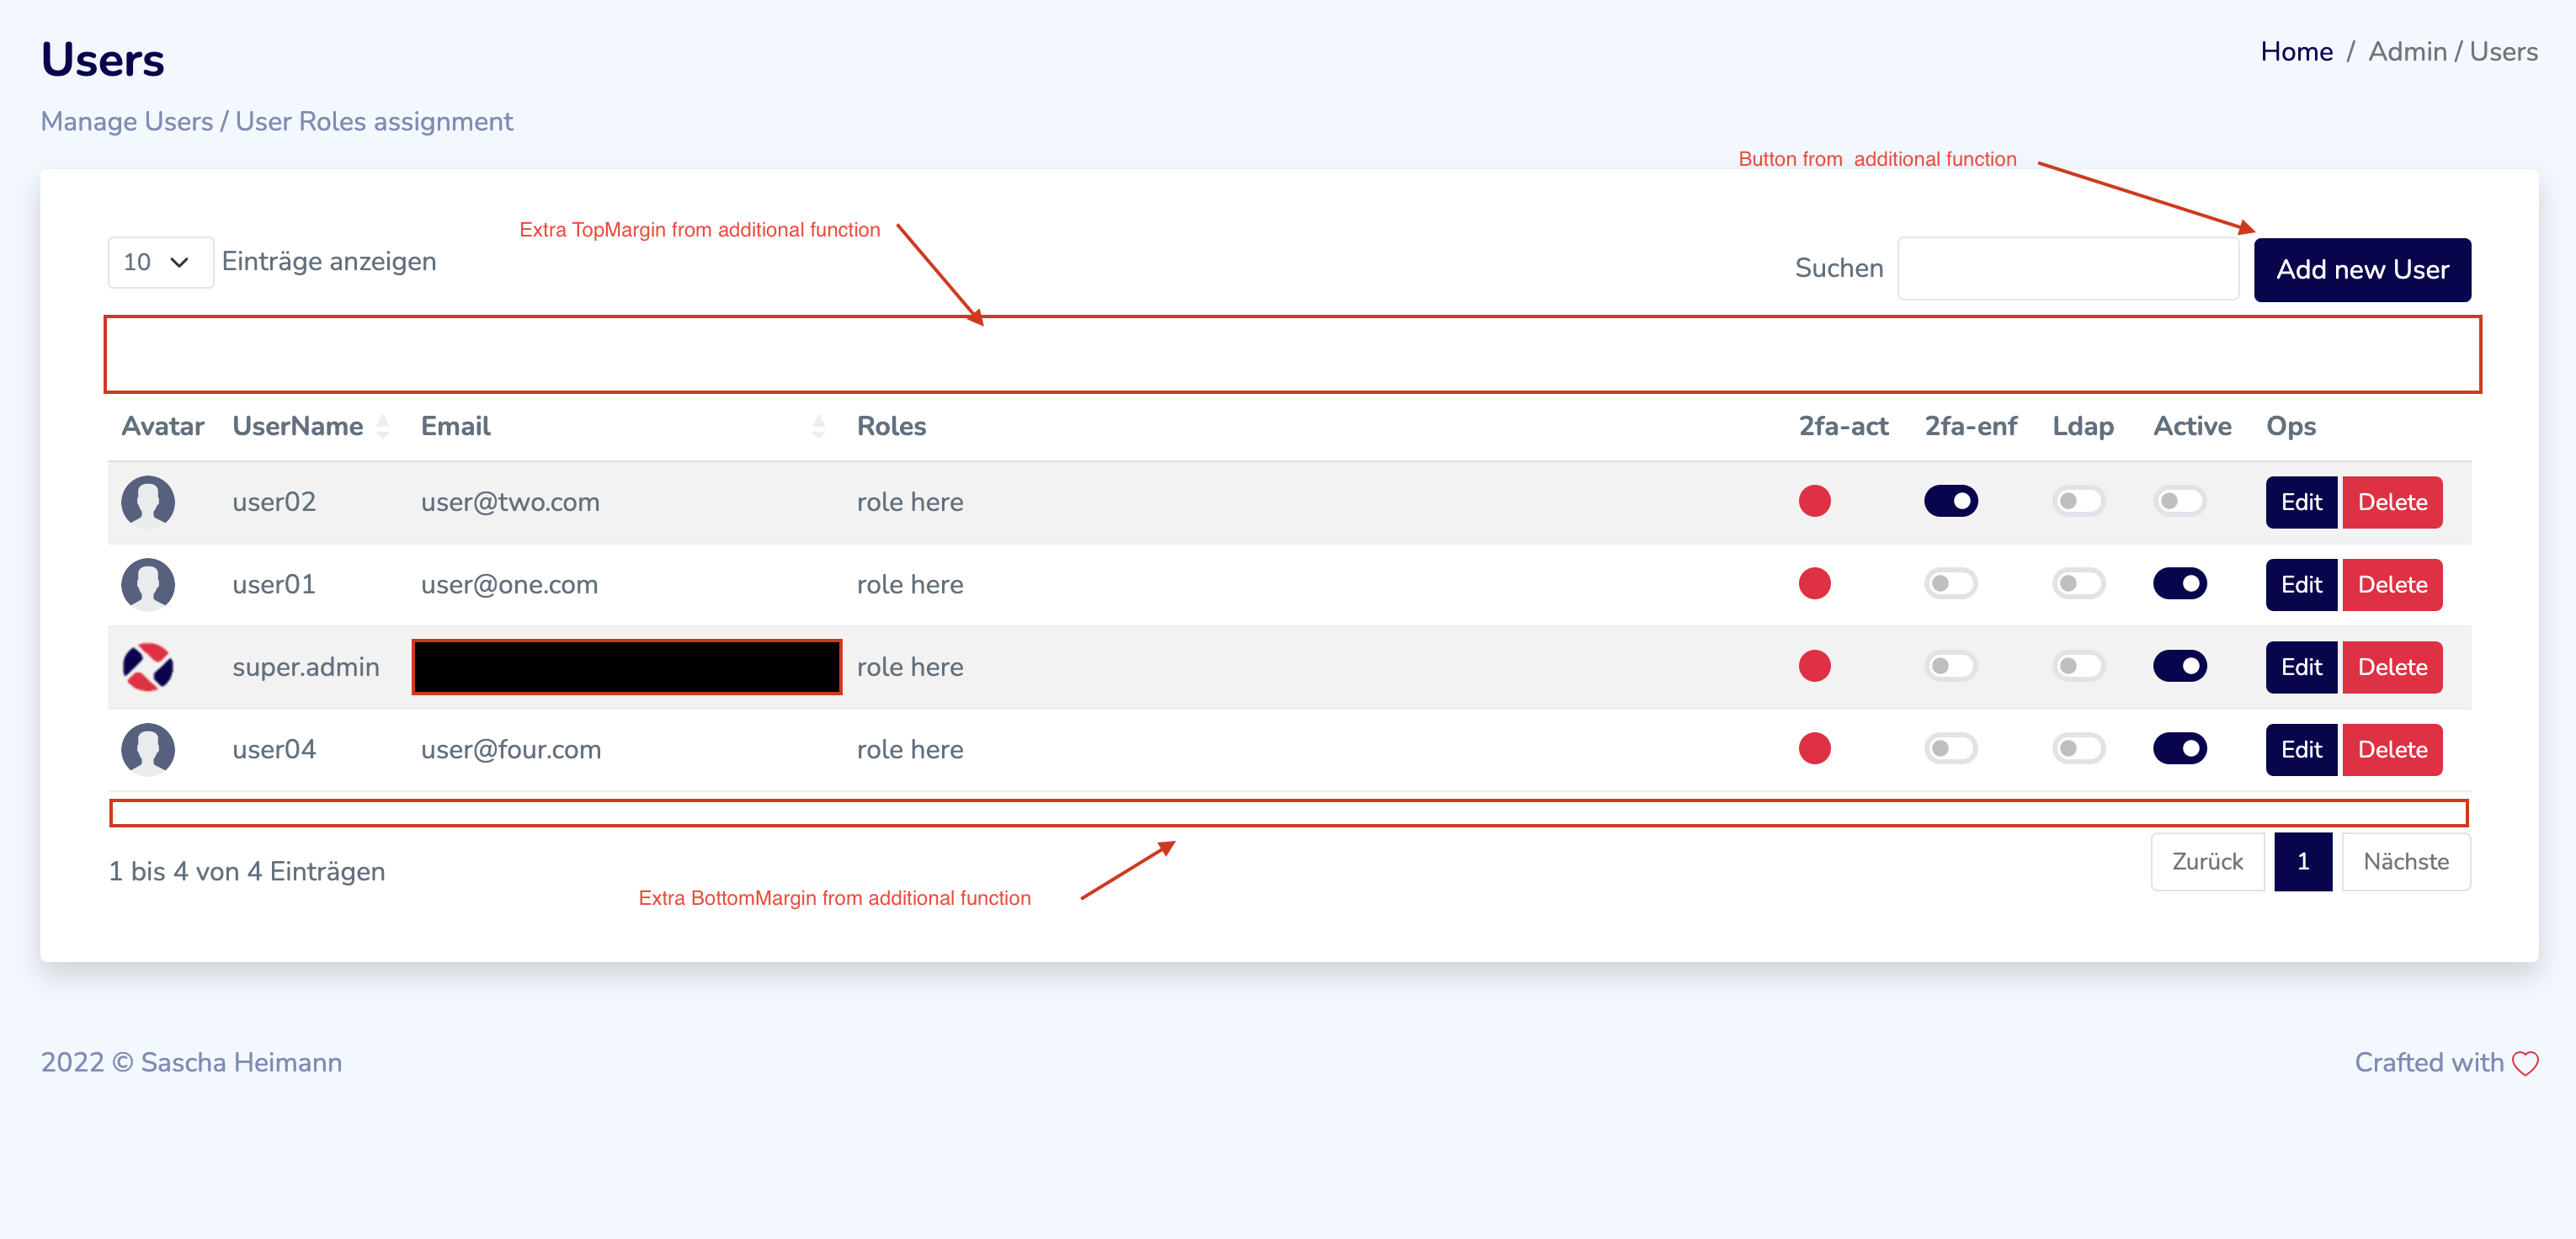Go to Home breadcrumb link
This screenshot has height=1239, width=2576.
pyautogui.click(x=2296, y=52)
